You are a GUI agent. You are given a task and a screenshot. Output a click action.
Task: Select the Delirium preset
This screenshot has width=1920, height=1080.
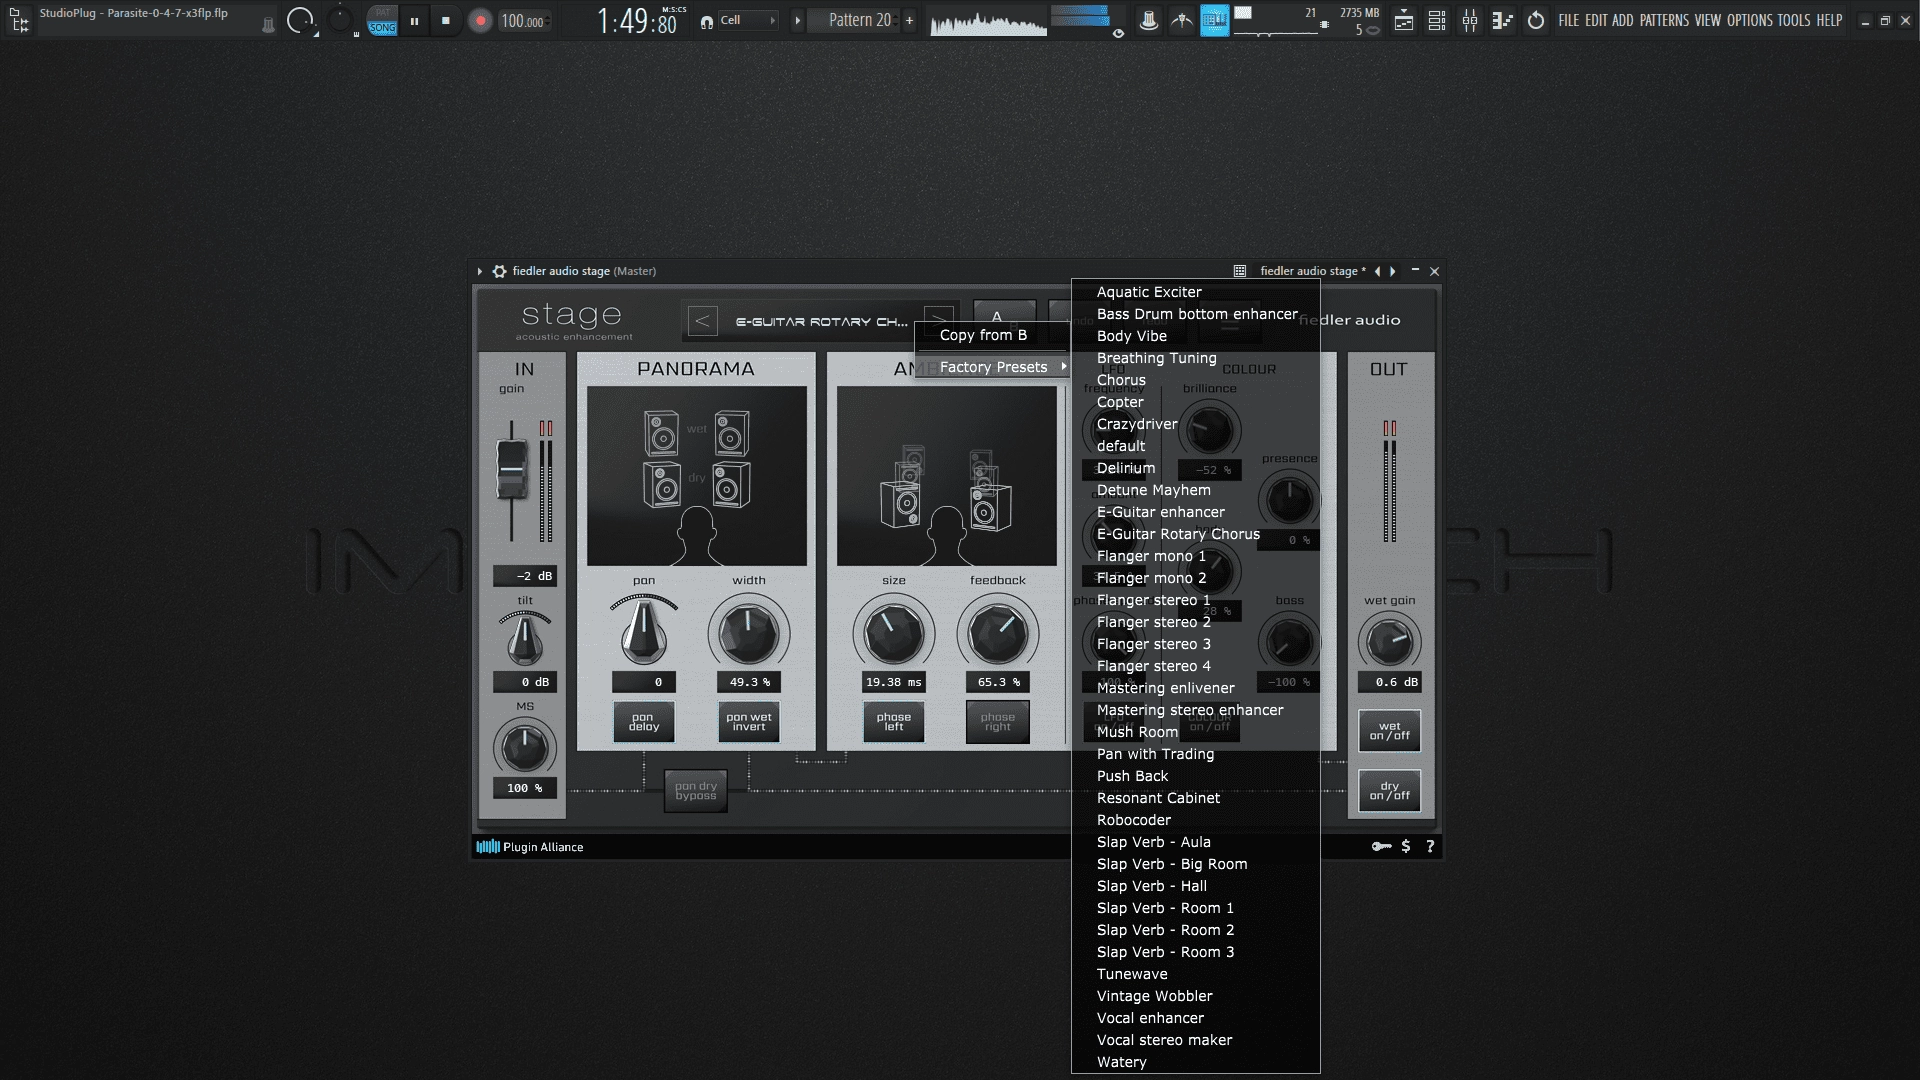pyautogui.click(x=1195, y=468)
